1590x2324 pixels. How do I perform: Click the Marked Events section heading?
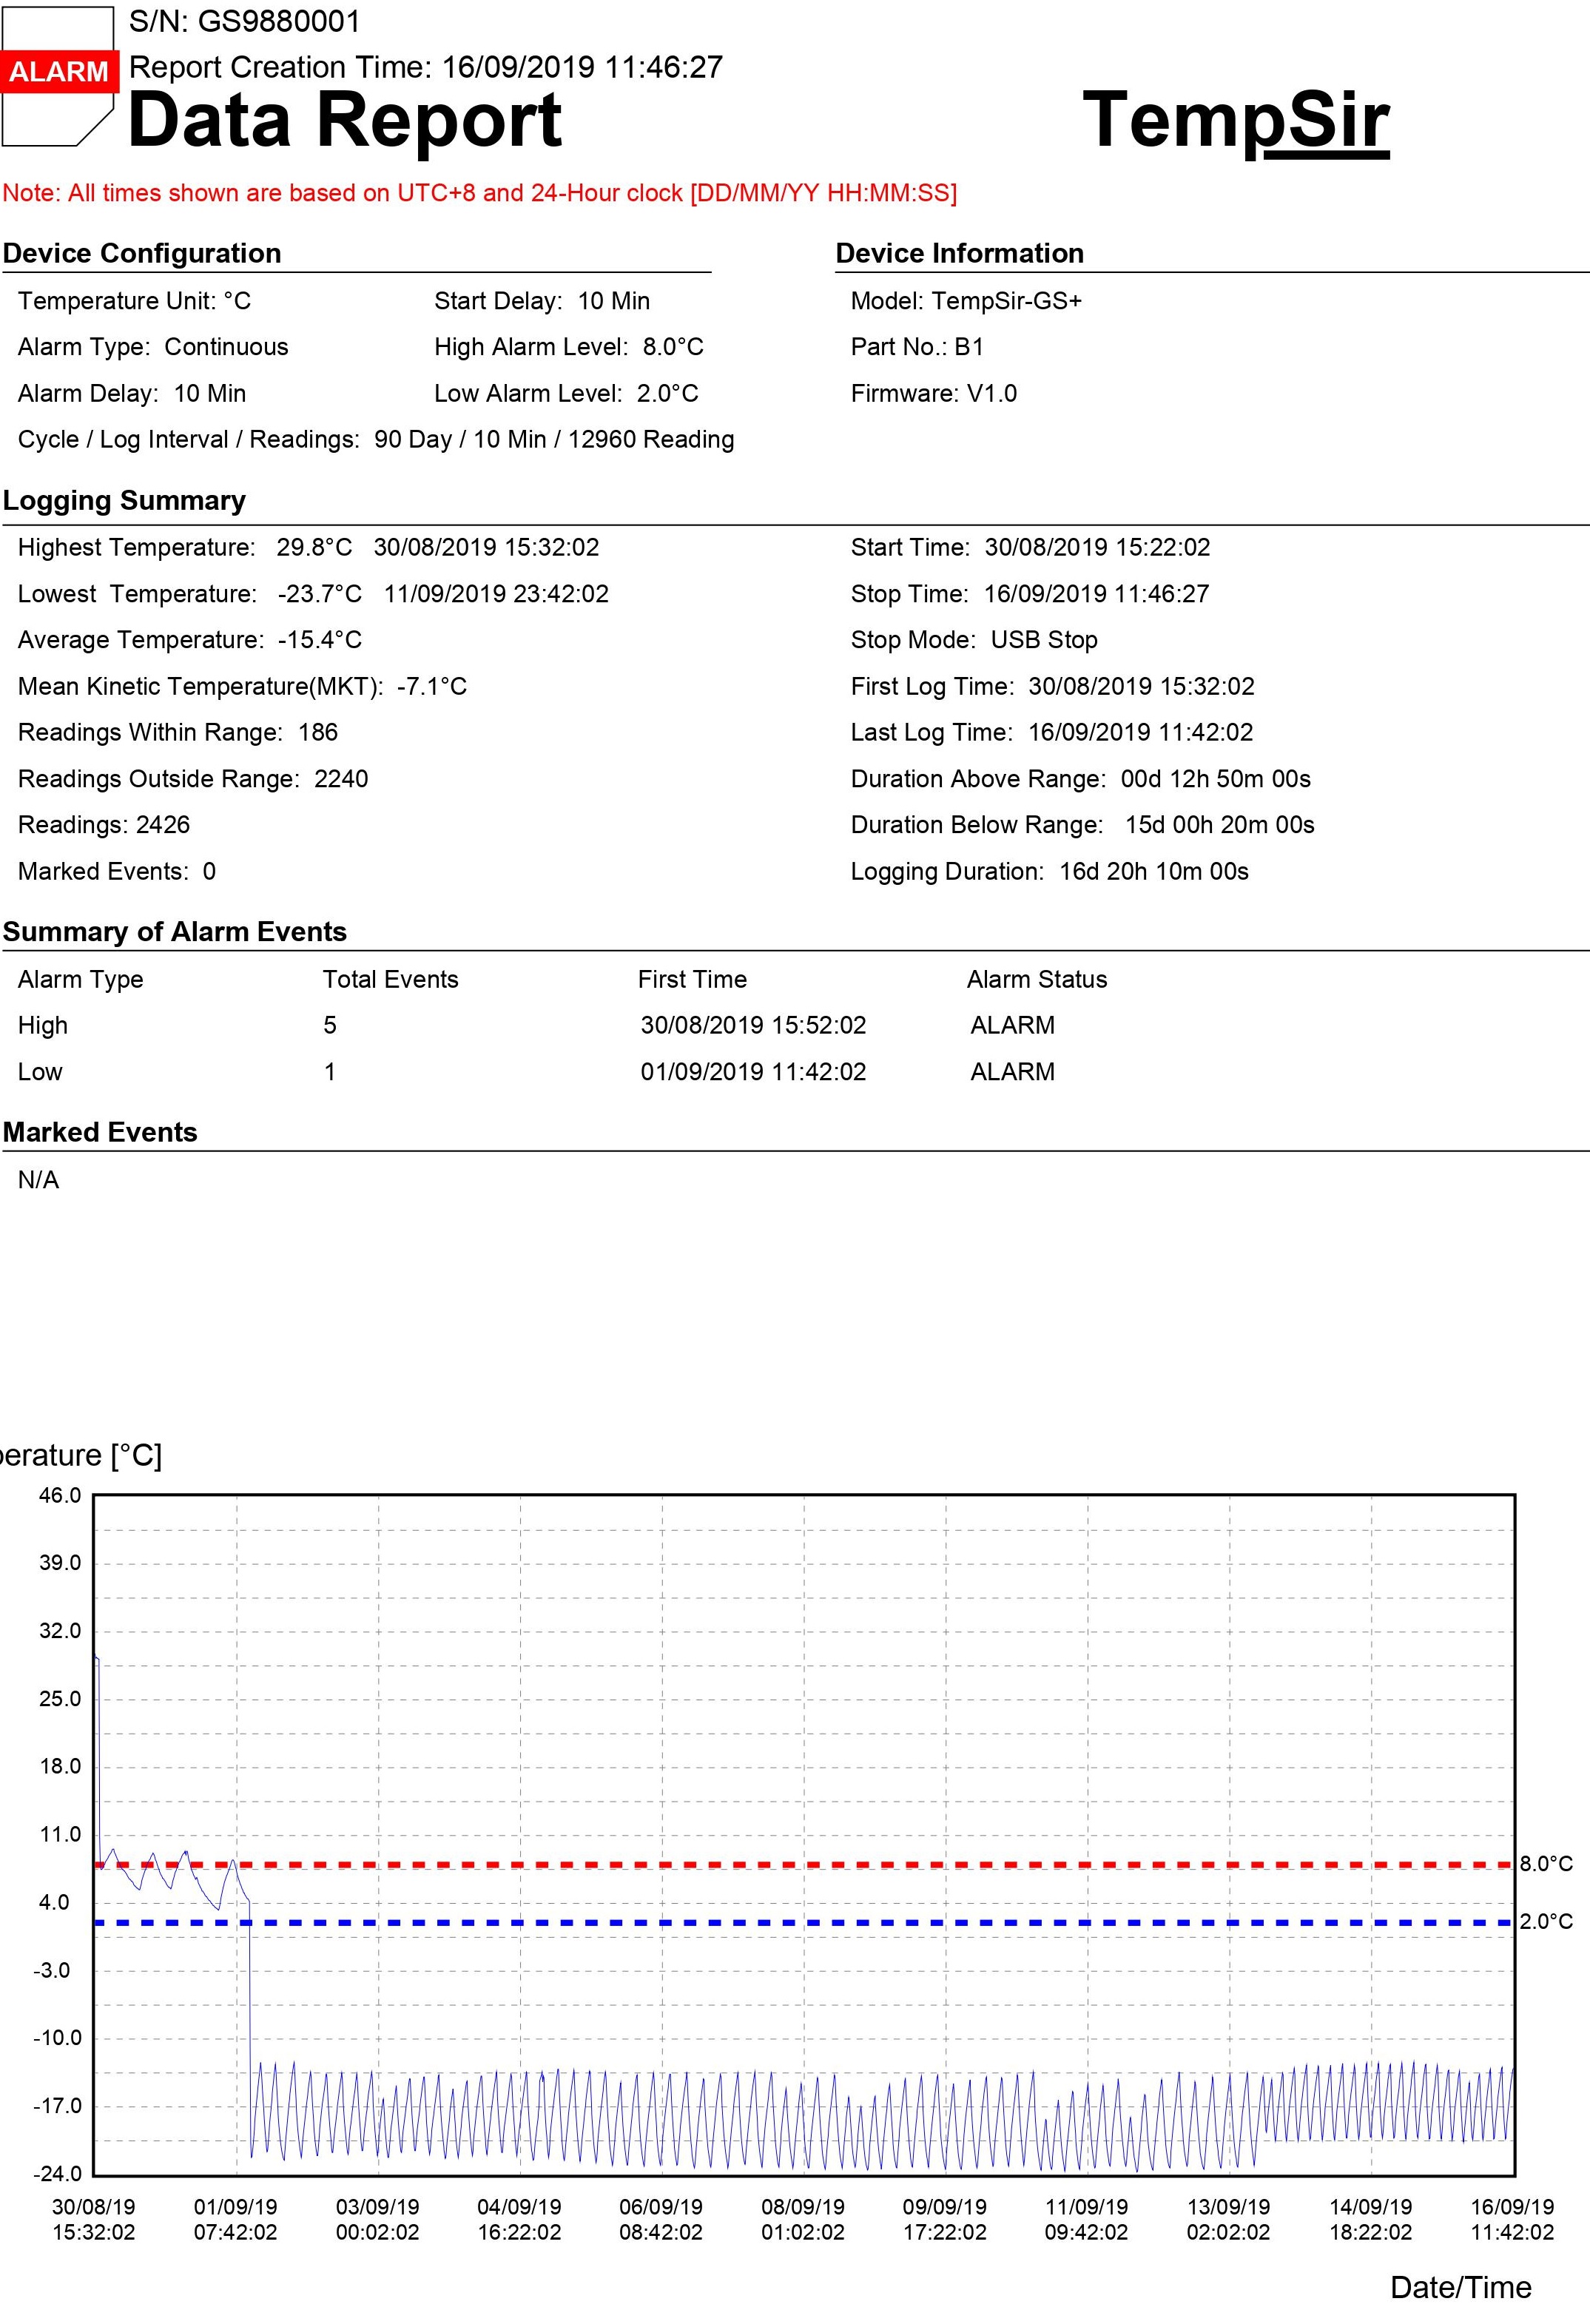tap(100, 1132)
